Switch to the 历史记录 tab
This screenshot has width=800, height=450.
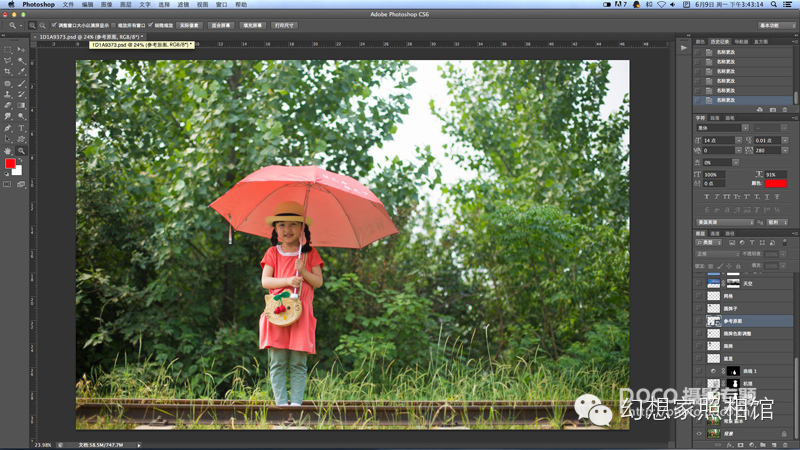point(719,42)
